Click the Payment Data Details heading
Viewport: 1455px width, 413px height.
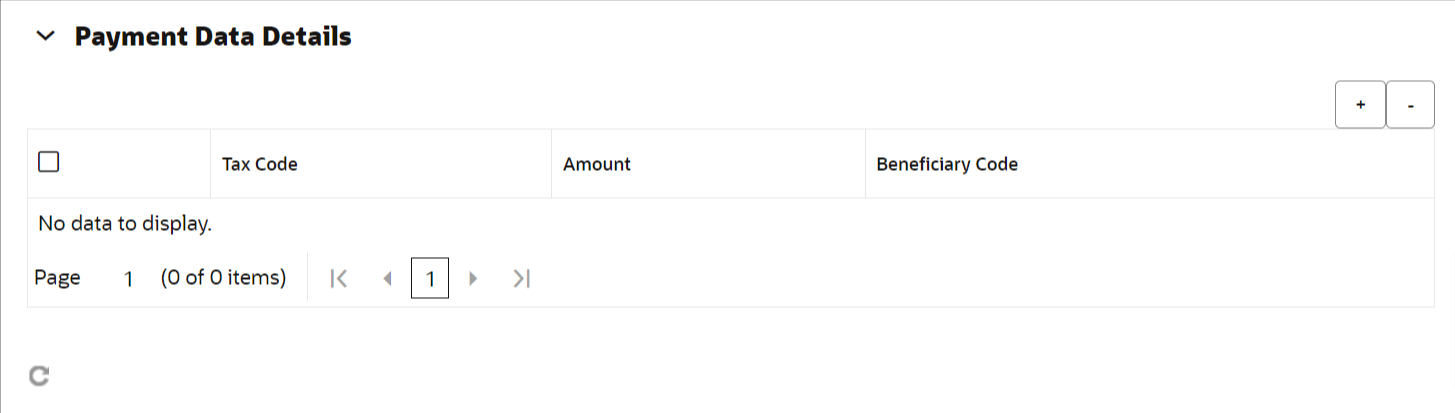pyautogui.click(x=213, y=37)
